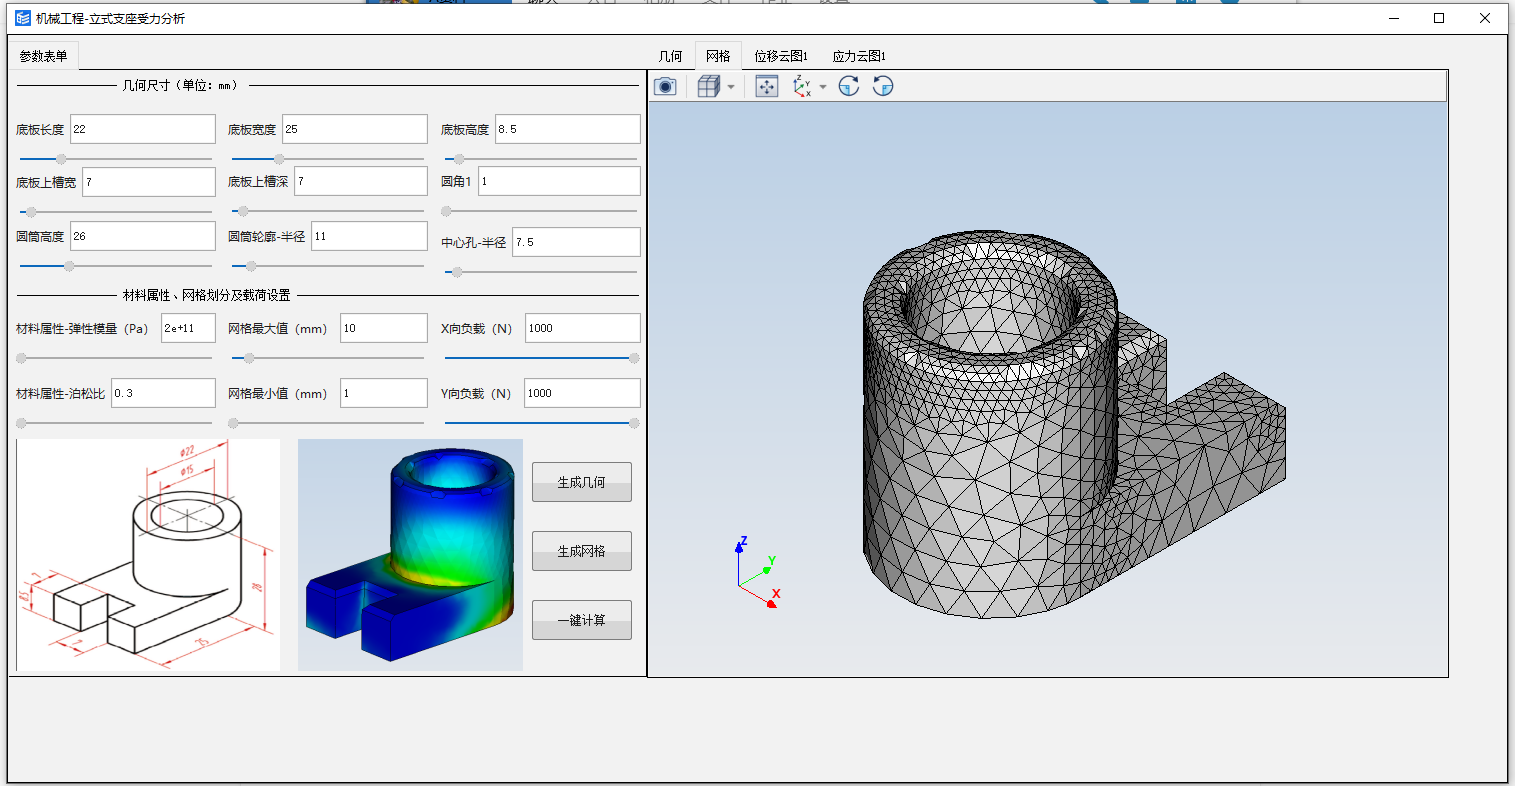Click the 底板长度 input field
The width and height of the screenshot is (1515, 786).
pos(143,129)
